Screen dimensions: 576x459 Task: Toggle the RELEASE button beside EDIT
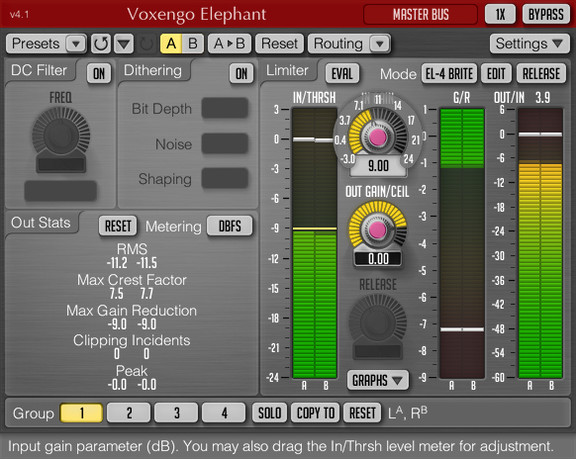pos(541,74)
